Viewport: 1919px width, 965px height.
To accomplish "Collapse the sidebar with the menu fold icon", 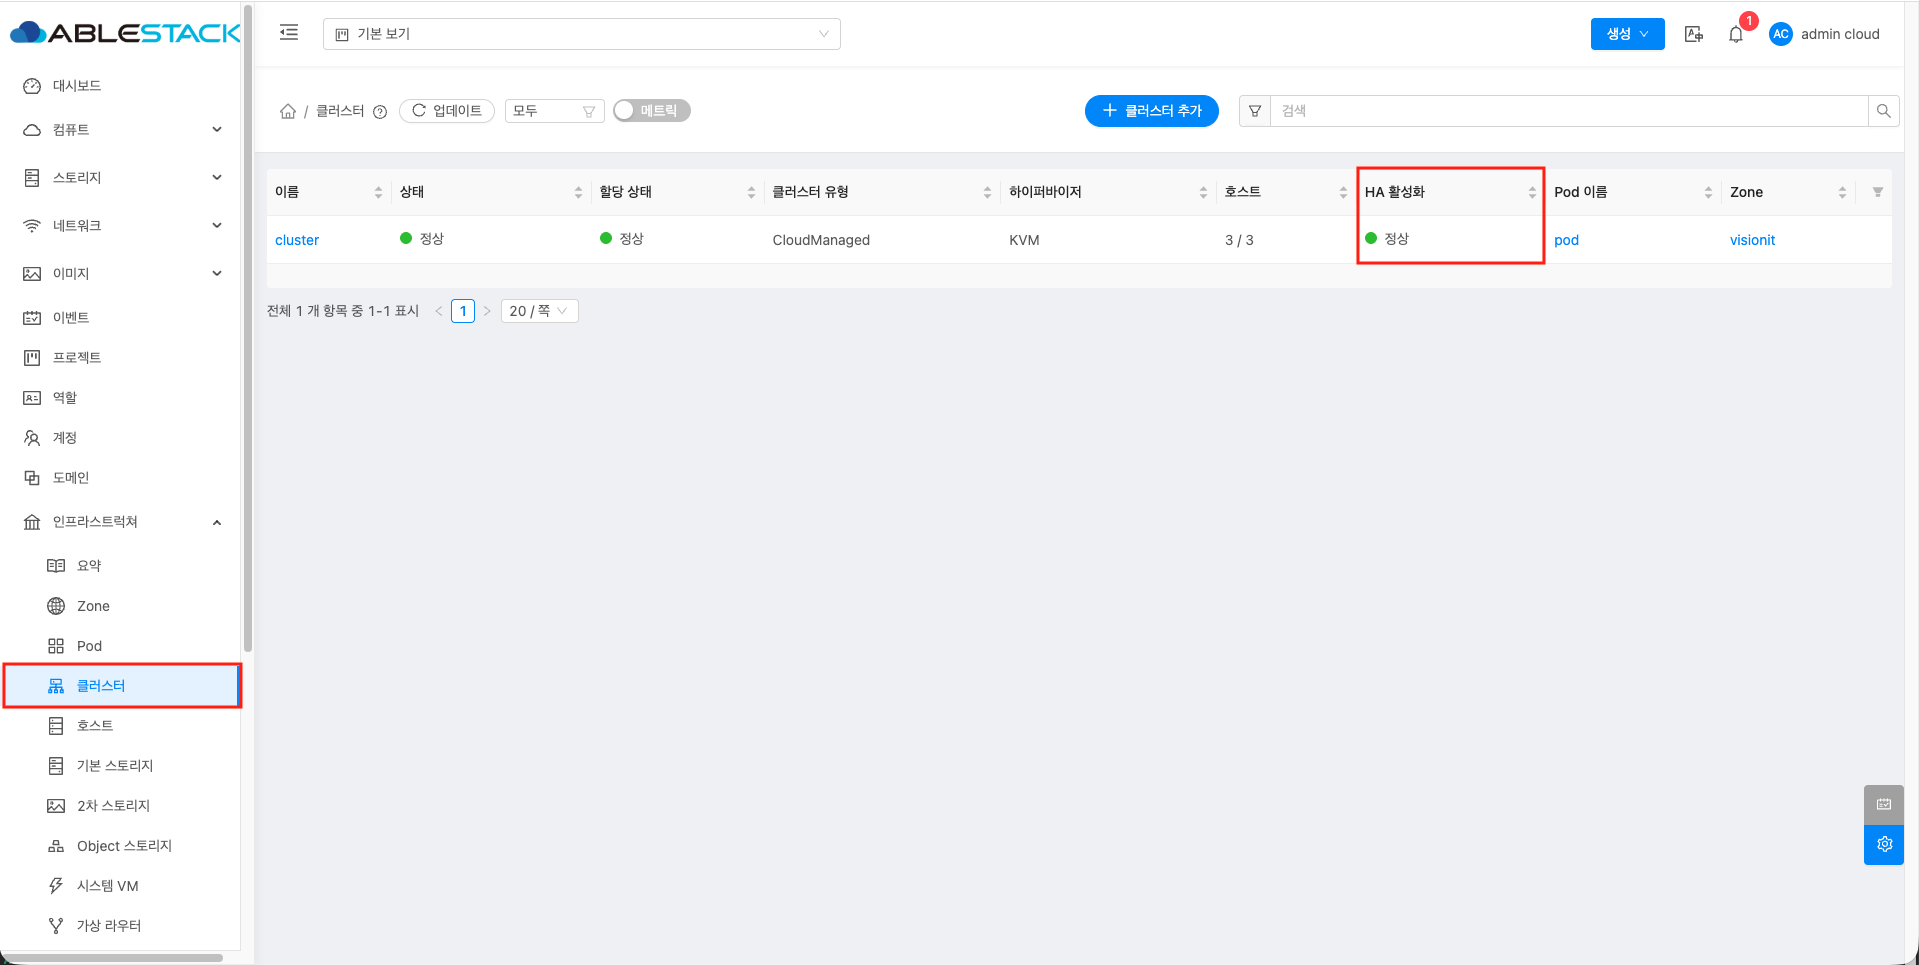I will pos(289,33).
